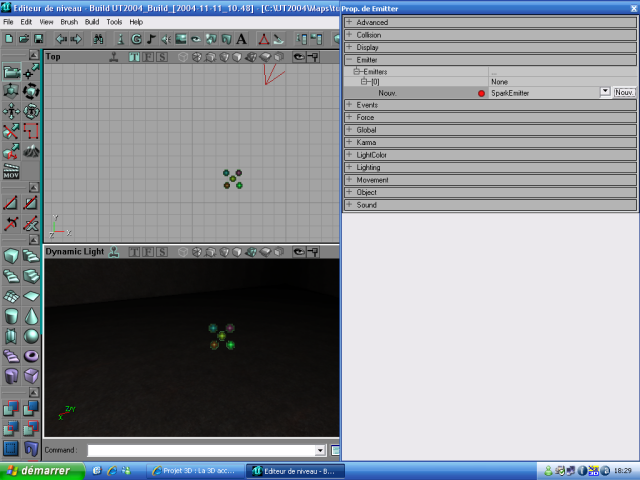Click the MOV matinee tool icon

11,172
